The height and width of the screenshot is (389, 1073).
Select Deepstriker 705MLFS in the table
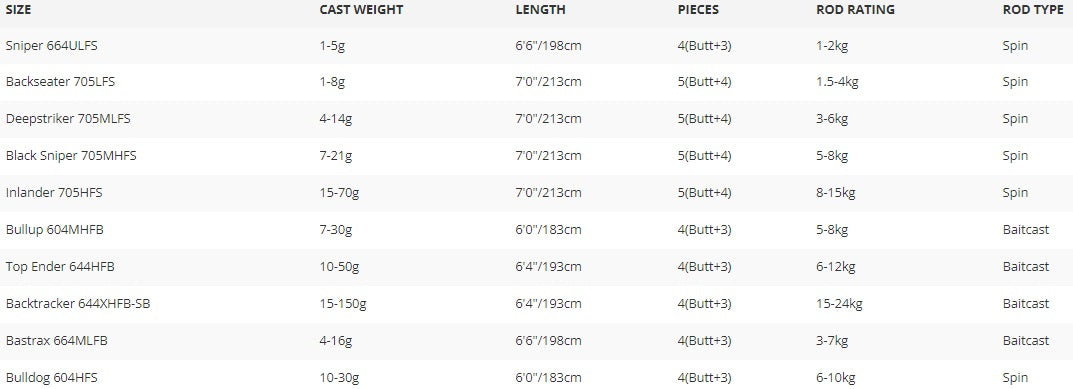pos(68,119)
